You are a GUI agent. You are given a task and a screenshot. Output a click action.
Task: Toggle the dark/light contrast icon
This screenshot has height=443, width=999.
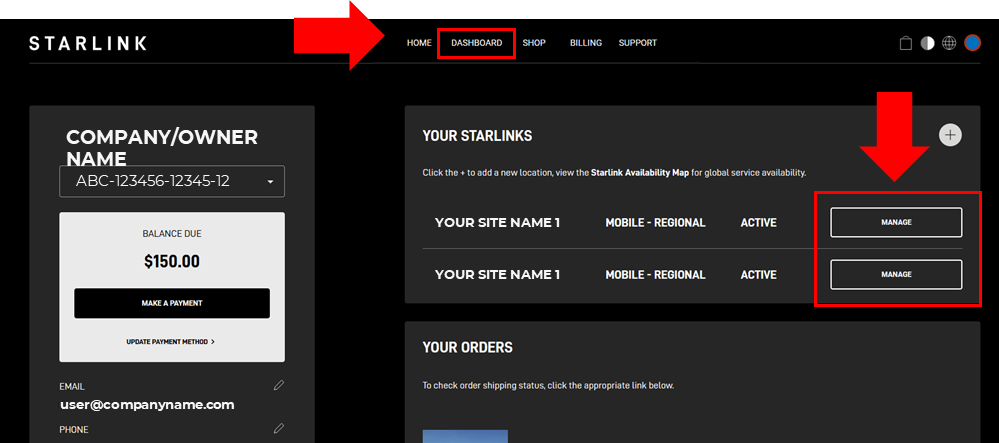click(928, 43)
